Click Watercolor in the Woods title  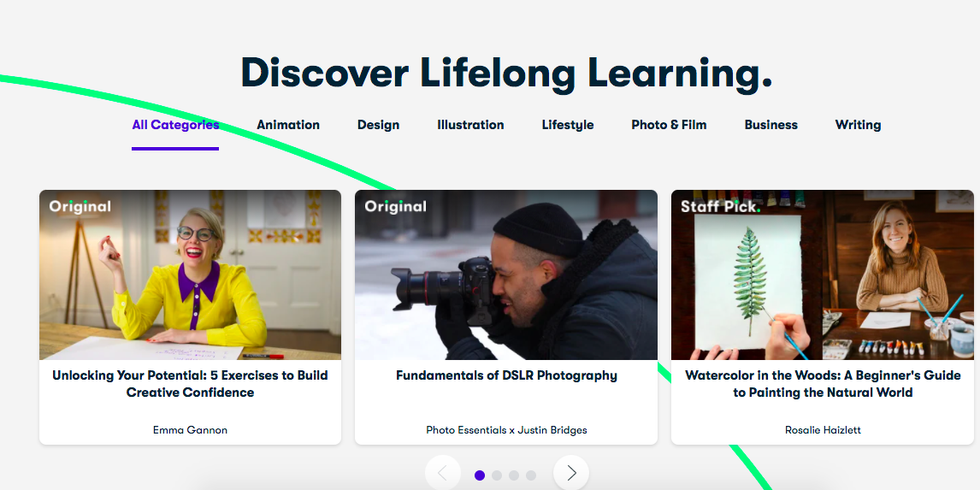pos(822,384)
